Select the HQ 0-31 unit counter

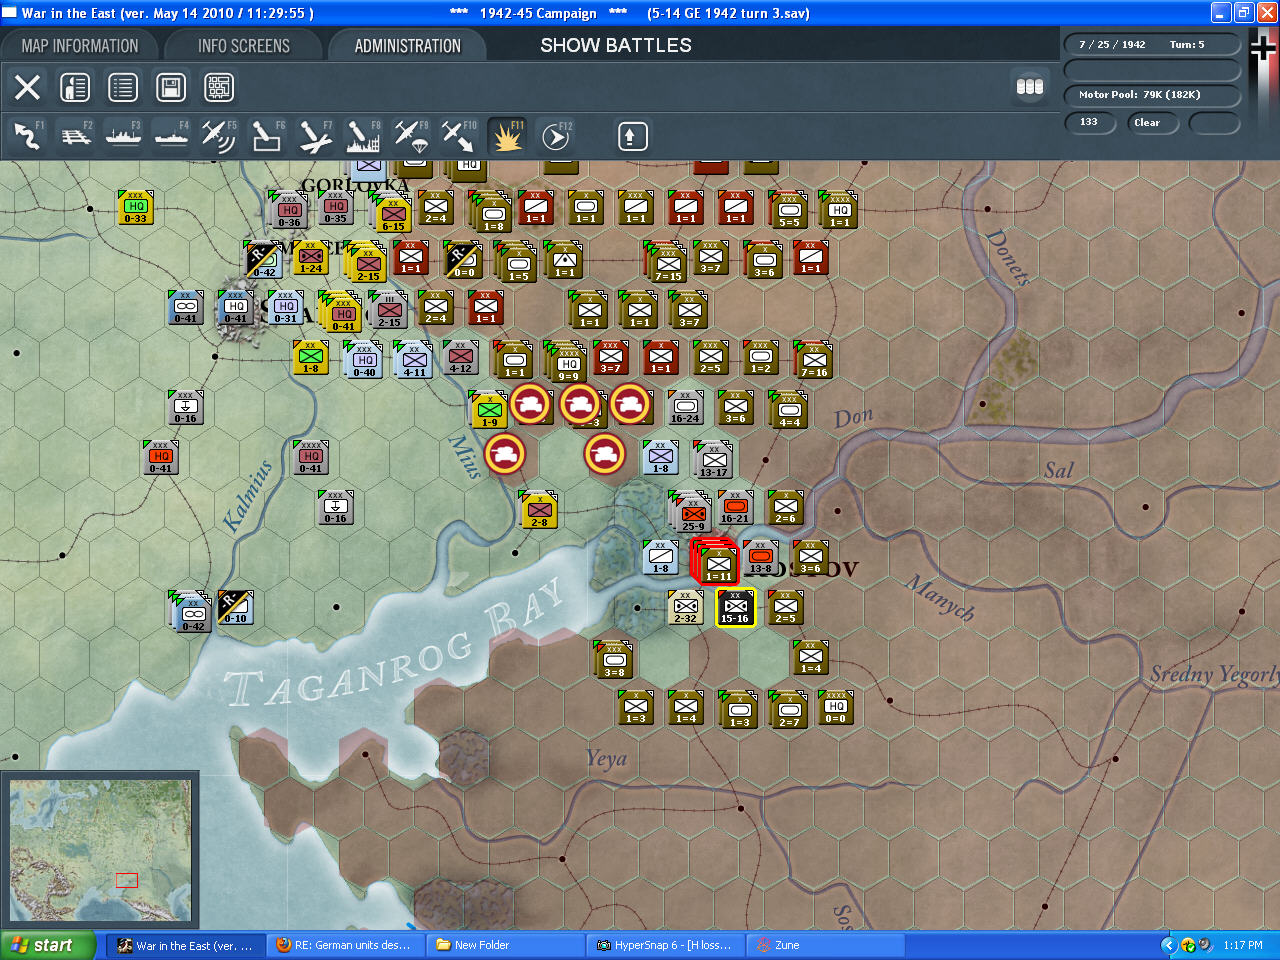point(286,308)
